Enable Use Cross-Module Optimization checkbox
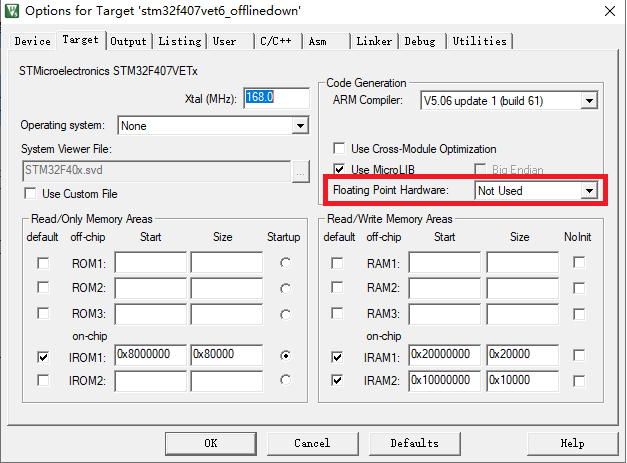 click(x=340, y=148)
